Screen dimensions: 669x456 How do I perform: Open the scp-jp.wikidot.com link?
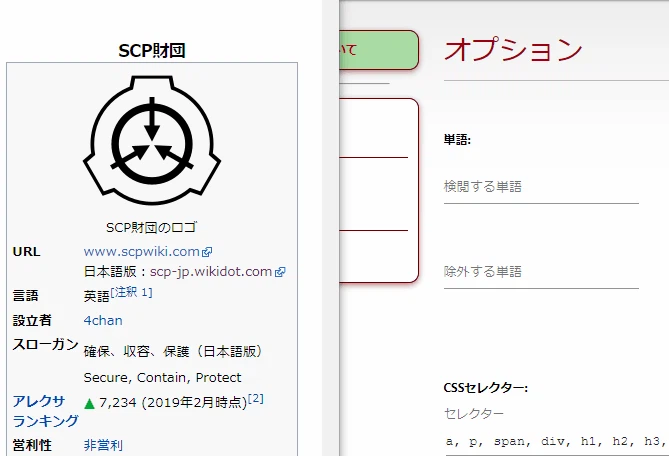(211, 272)
